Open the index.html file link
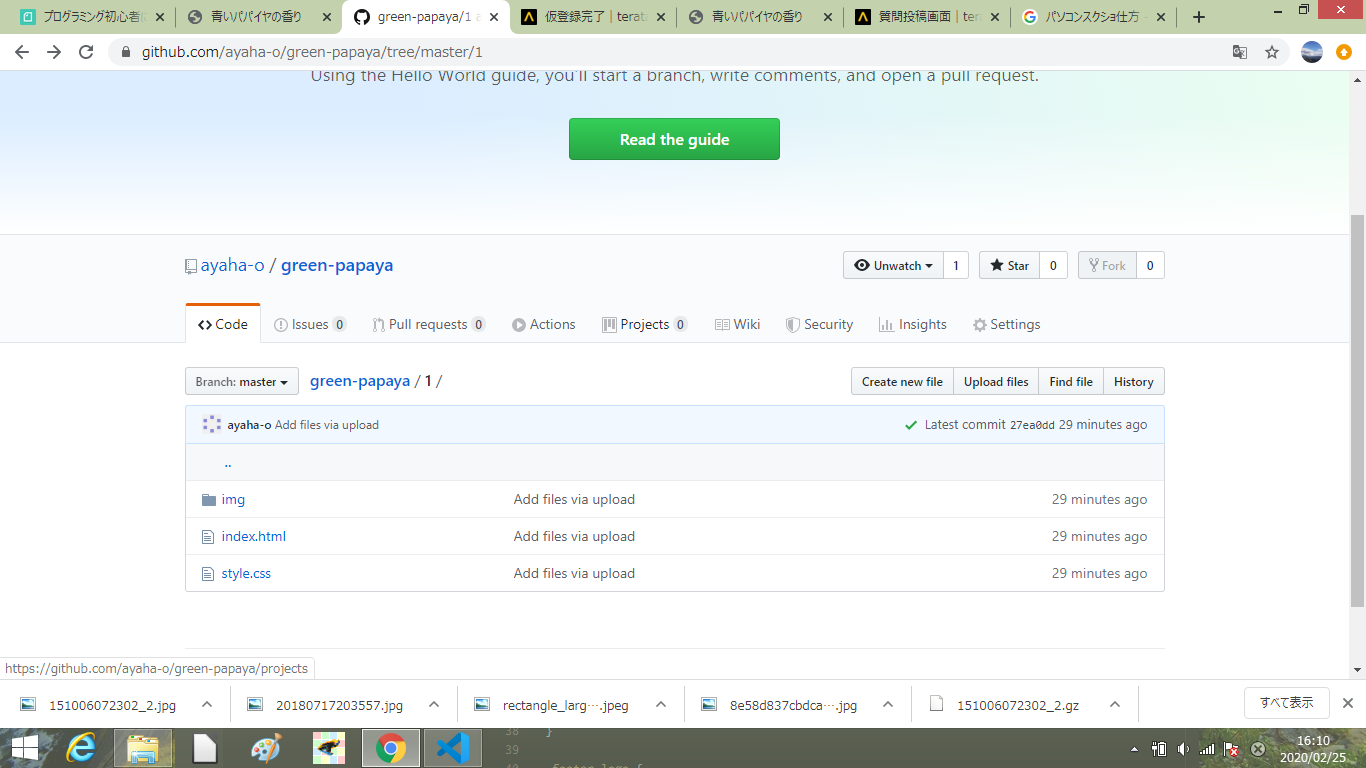The height and width of the screenshot is (768, 1366). [253, 536]
